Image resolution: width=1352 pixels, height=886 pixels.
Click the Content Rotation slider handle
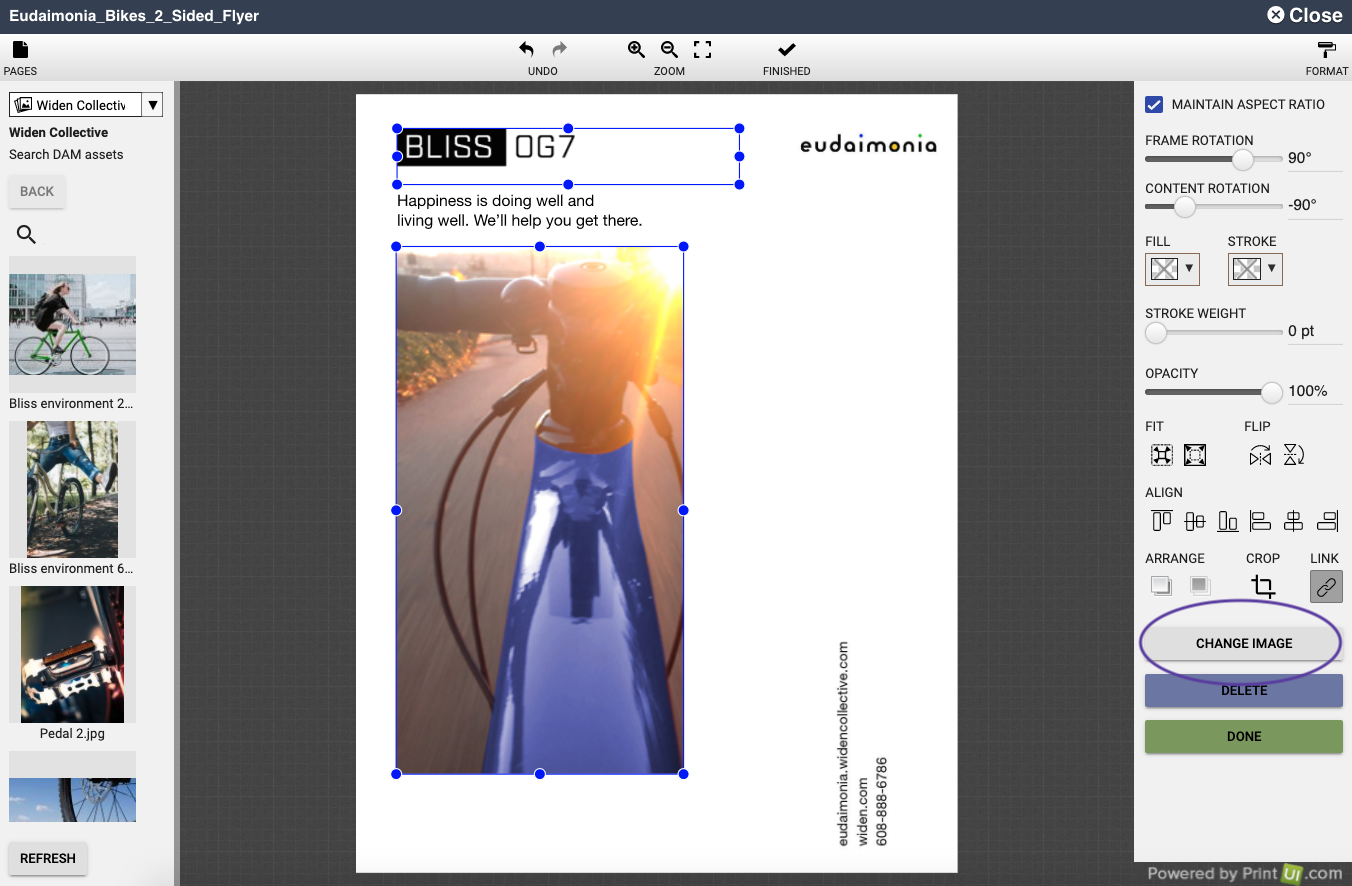click(1185, 207)
